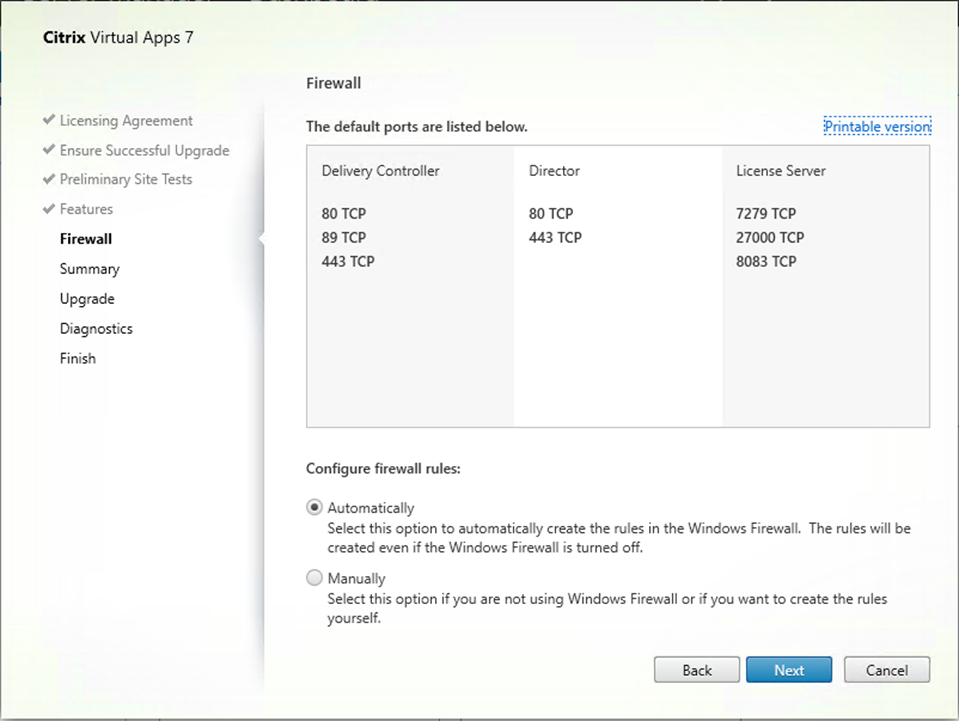The width and height of the screenshot is (959, 721).
Task: Go to Preliminary Site Tests step
Action: tap(126, 179)
